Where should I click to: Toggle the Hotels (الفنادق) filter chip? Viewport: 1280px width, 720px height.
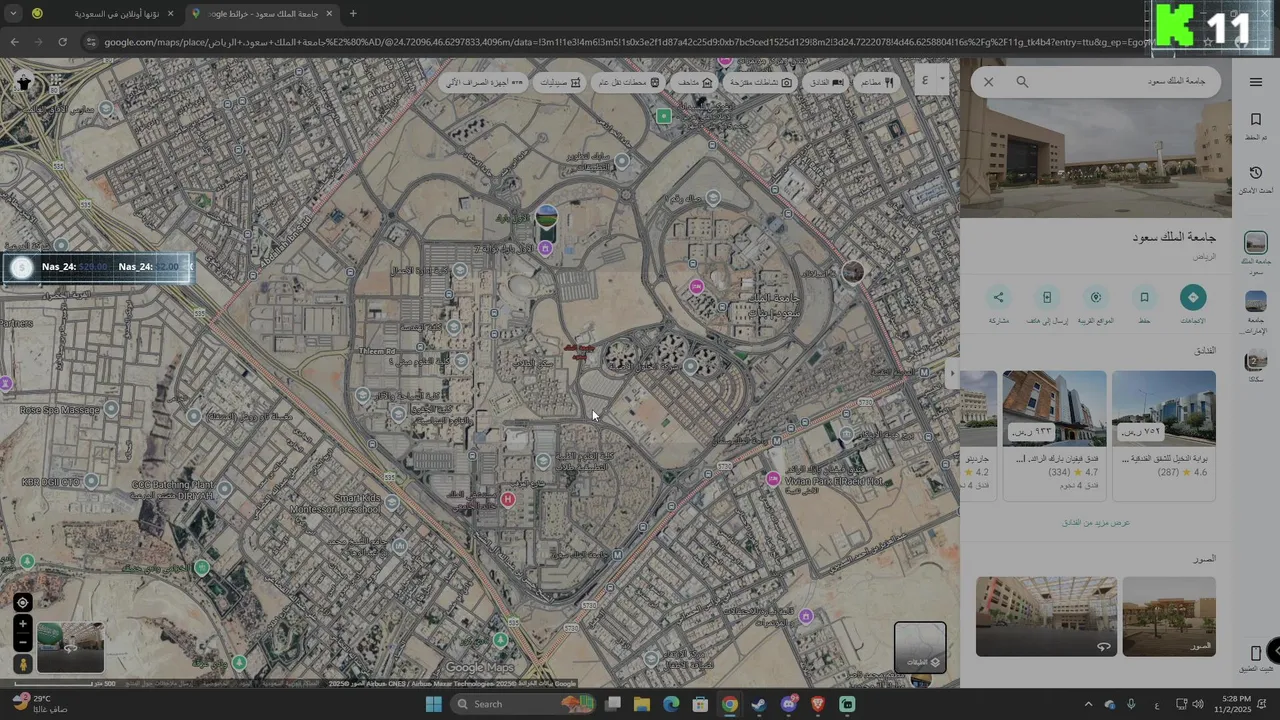click(x=825, y=82)
